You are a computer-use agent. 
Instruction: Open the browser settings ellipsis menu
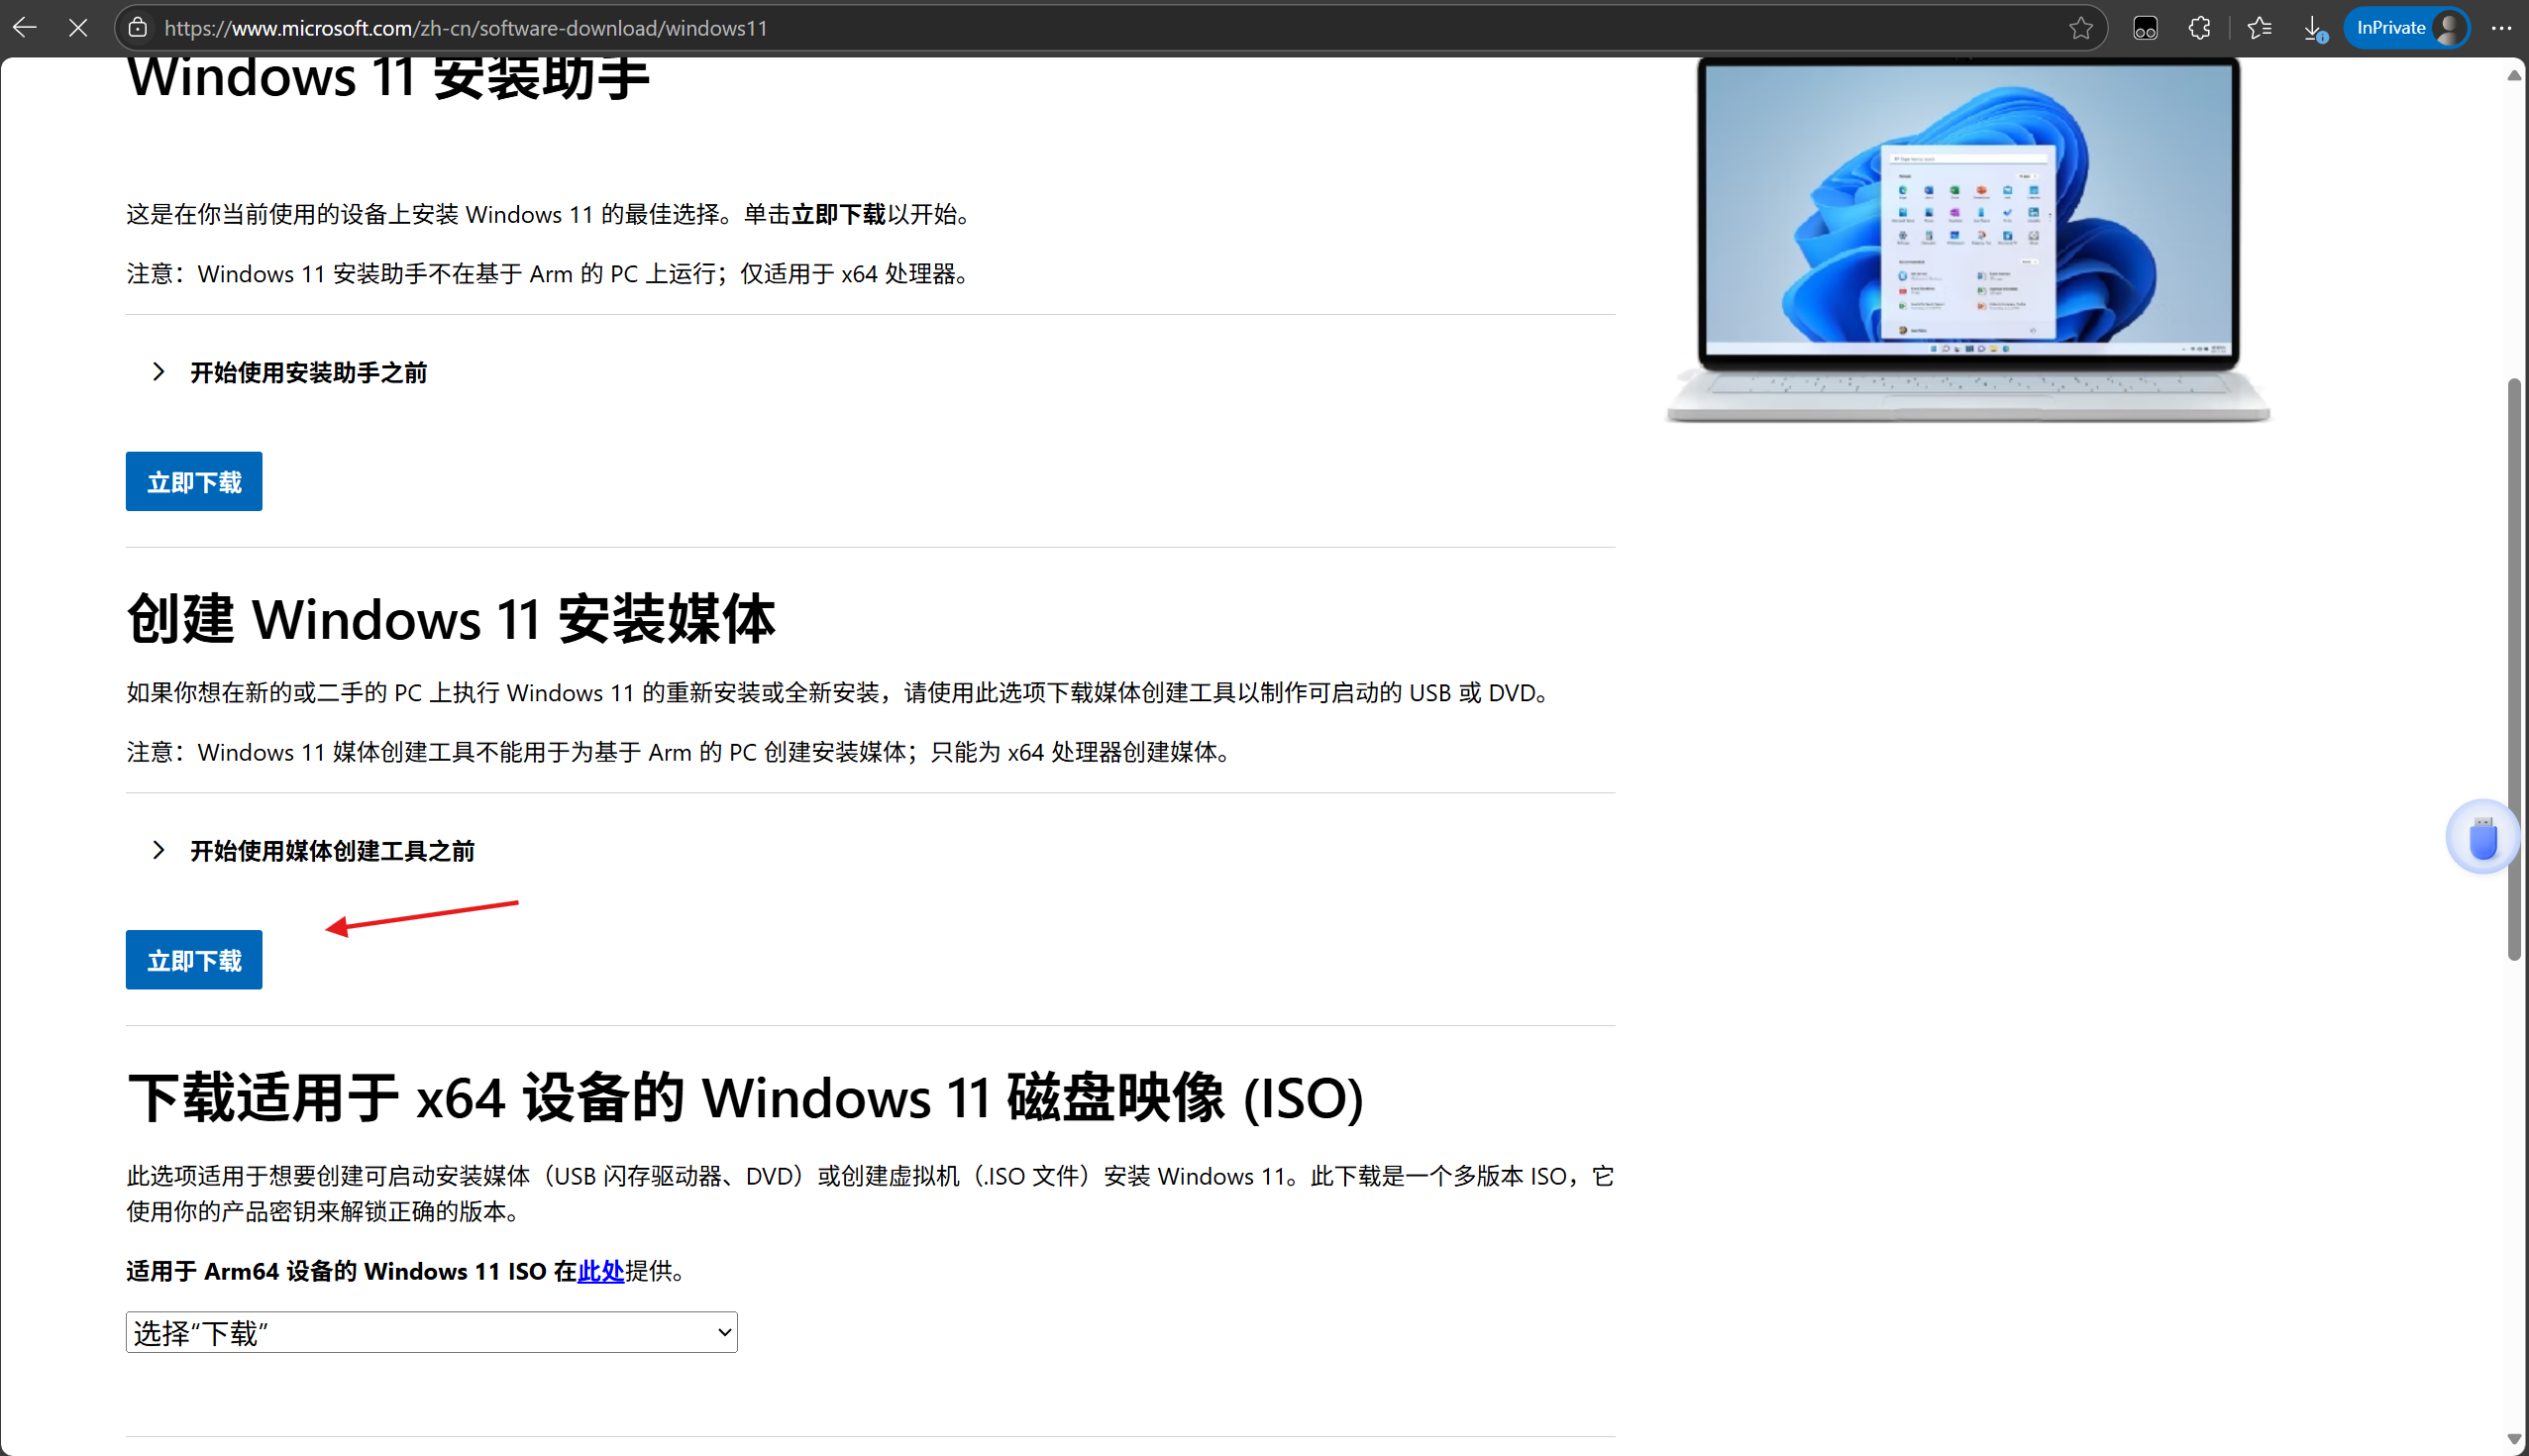pyautogui.click(x=2501, y=28)
